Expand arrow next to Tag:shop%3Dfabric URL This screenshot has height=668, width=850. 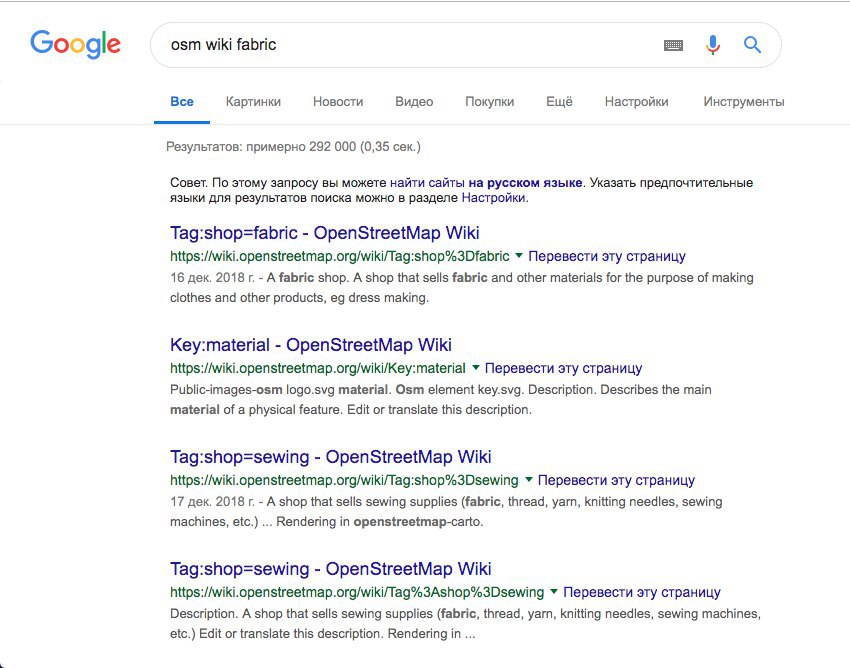[x=519, y=255]
